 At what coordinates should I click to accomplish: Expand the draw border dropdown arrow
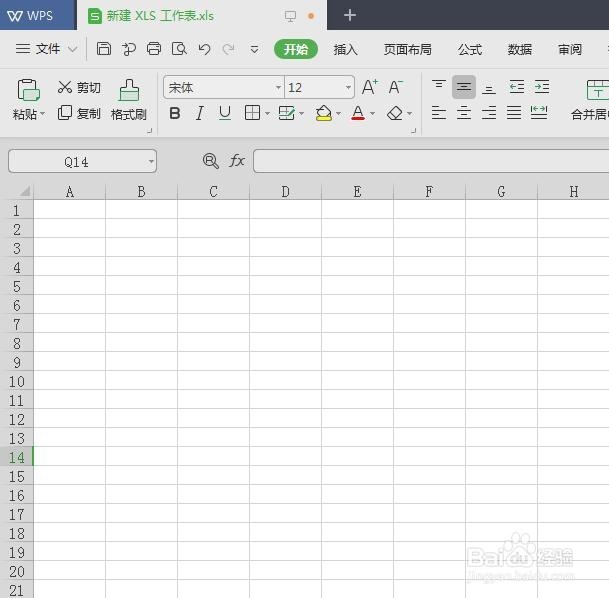[302, 114]
